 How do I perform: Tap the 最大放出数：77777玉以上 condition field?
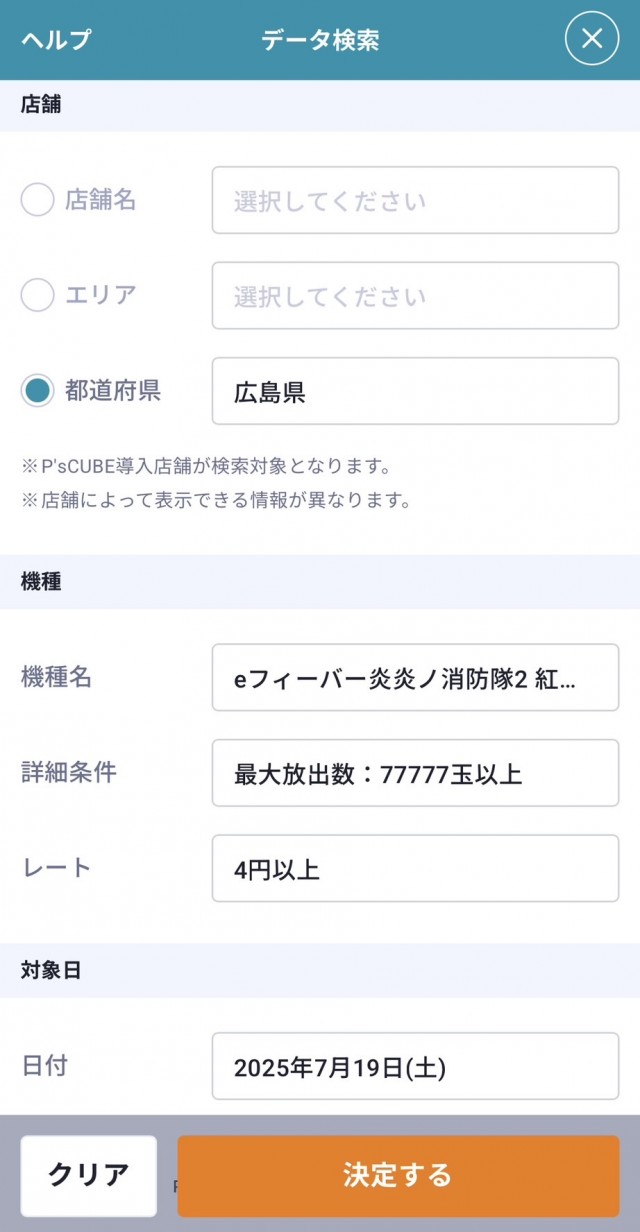point(415,773)
